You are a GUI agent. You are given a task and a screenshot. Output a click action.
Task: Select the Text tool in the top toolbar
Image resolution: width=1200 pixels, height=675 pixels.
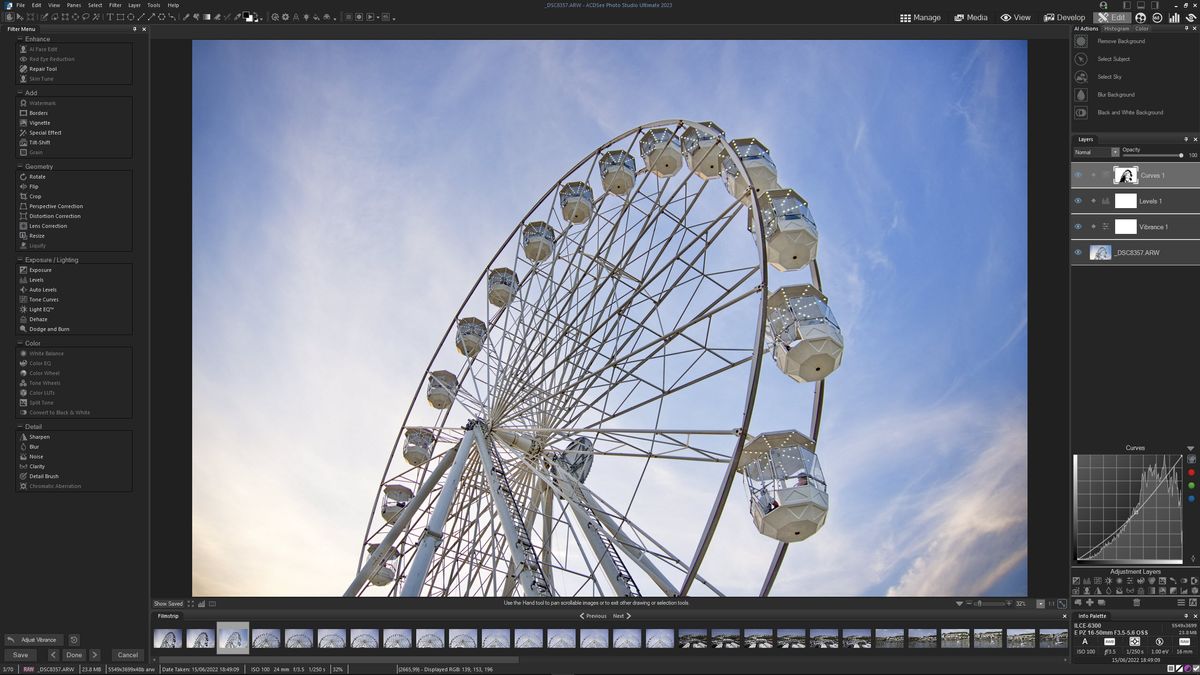tap(108, 17)
